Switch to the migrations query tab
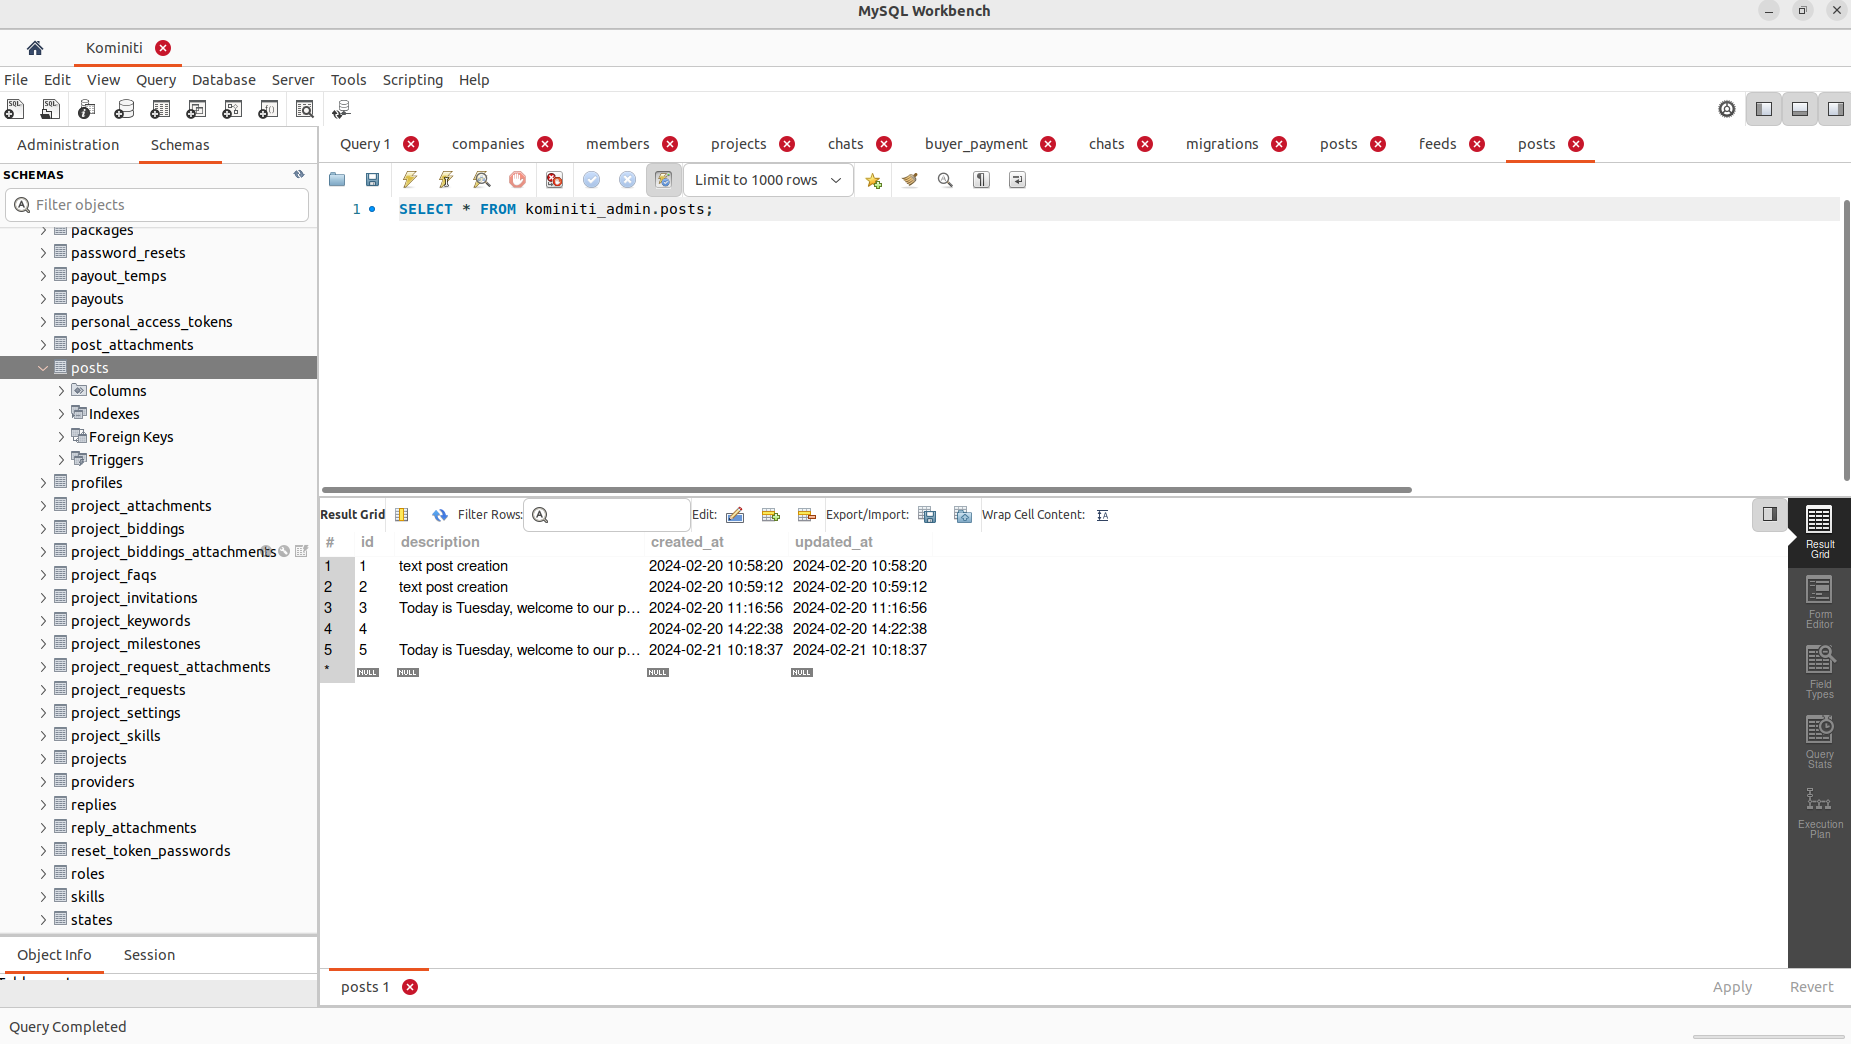The image size is (1851, 1044). click(1221, 144)
